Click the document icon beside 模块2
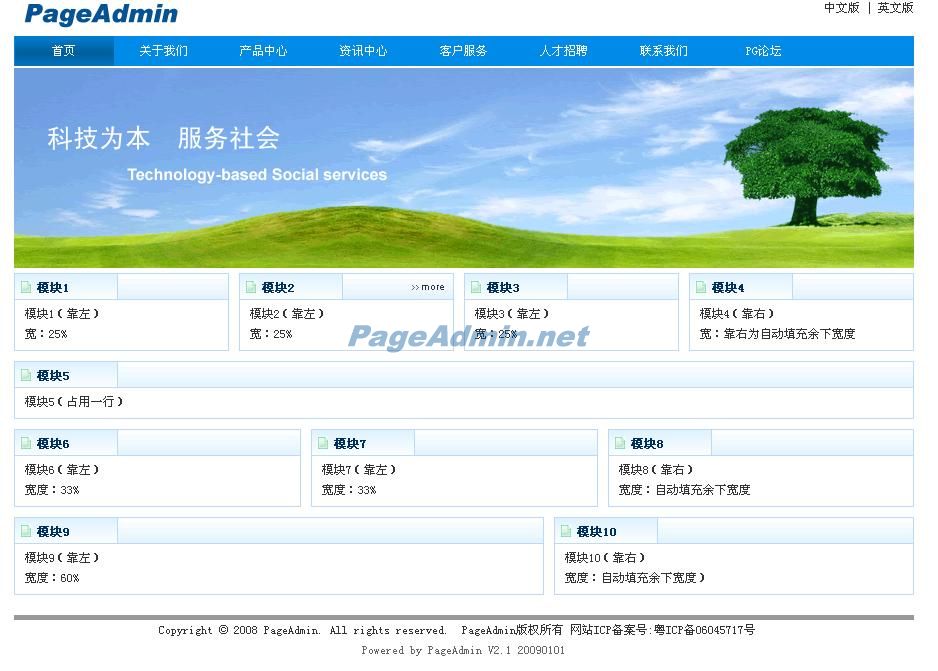The height and width of the screenshot is (671, 938). point(251,288)
